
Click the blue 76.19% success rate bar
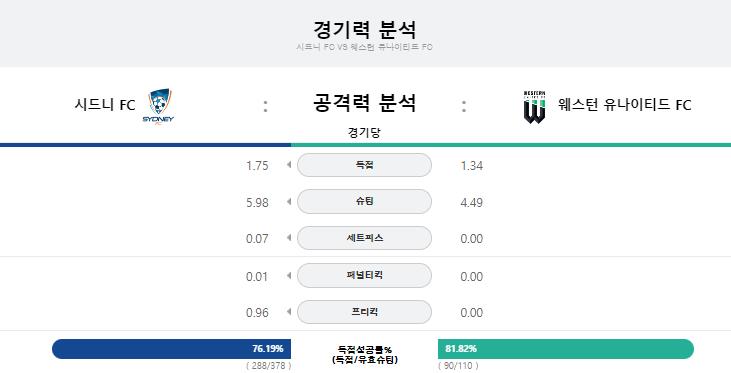coord(172,349)
